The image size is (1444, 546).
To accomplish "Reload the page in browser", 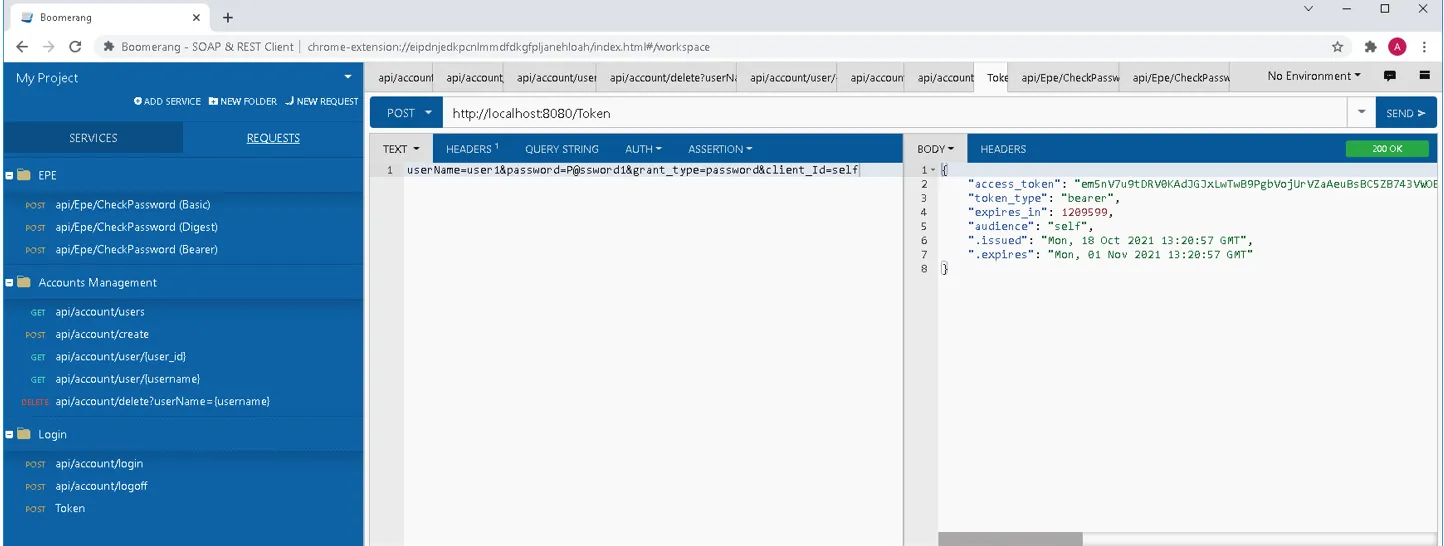I will 75,47.
